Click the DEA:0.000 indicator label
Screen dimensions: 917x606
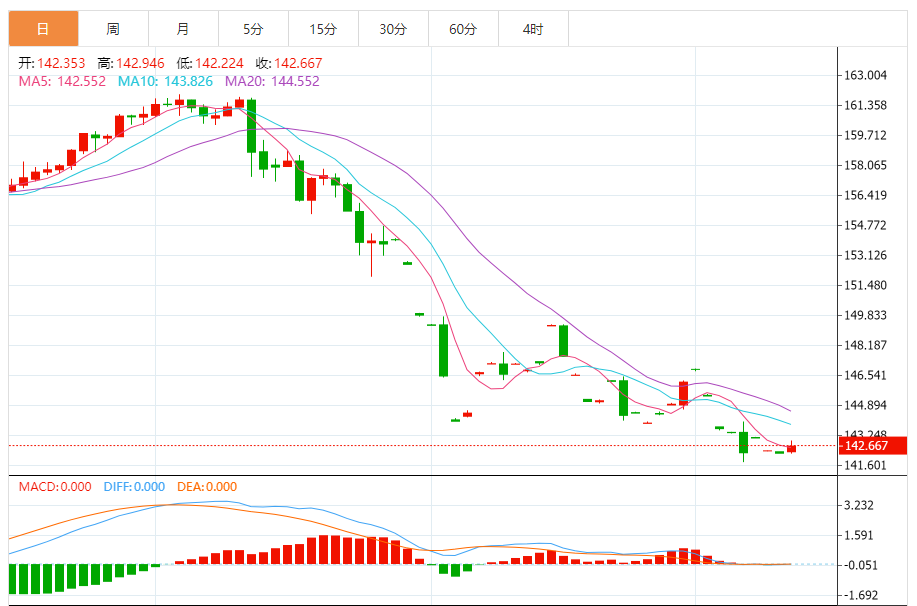(x=207, y=487)
